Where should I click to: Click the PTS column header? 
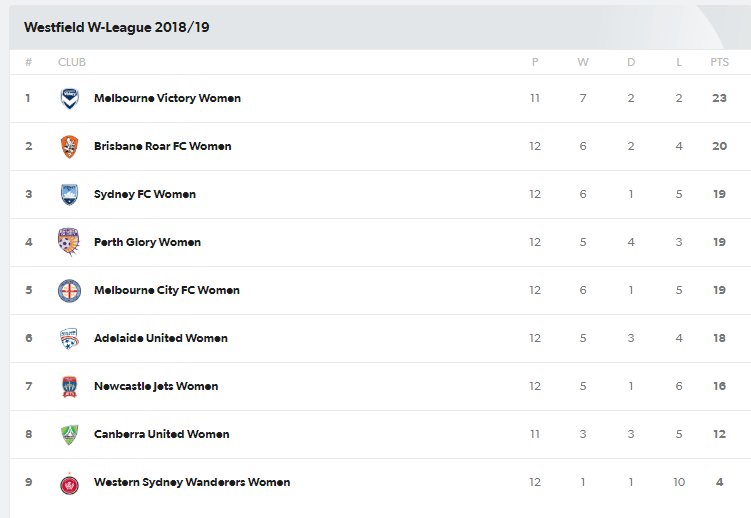pos(719,62)
